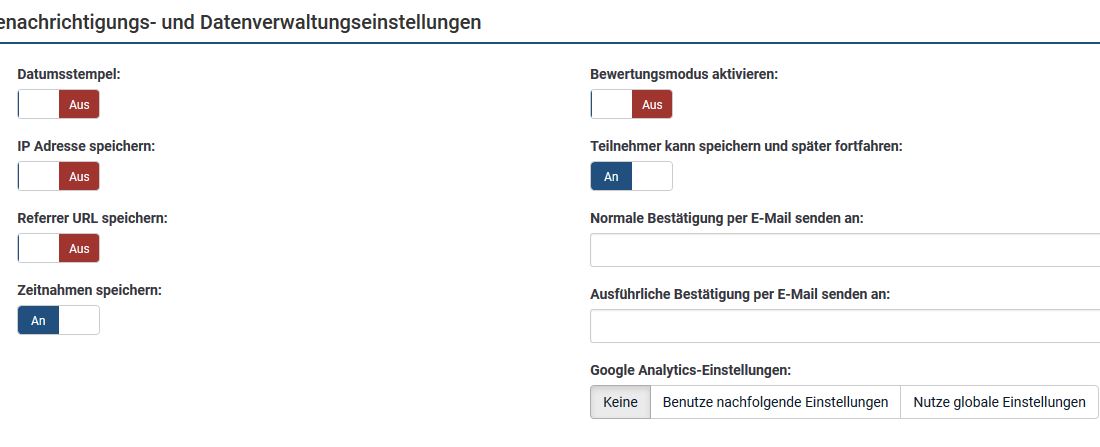Pick 'Nutze globale Einstellungen' option

coord(999,402)
